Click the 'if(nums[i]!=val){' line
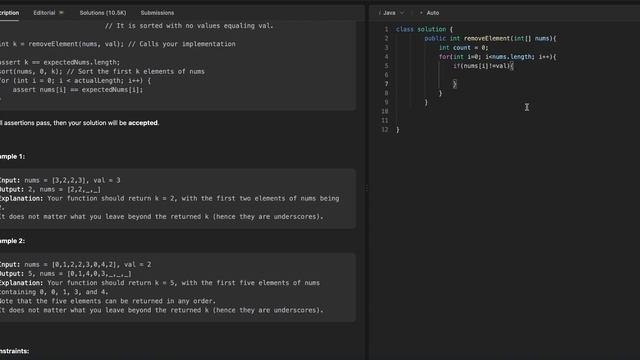The image size is (640, 360). tap(483, 66)
